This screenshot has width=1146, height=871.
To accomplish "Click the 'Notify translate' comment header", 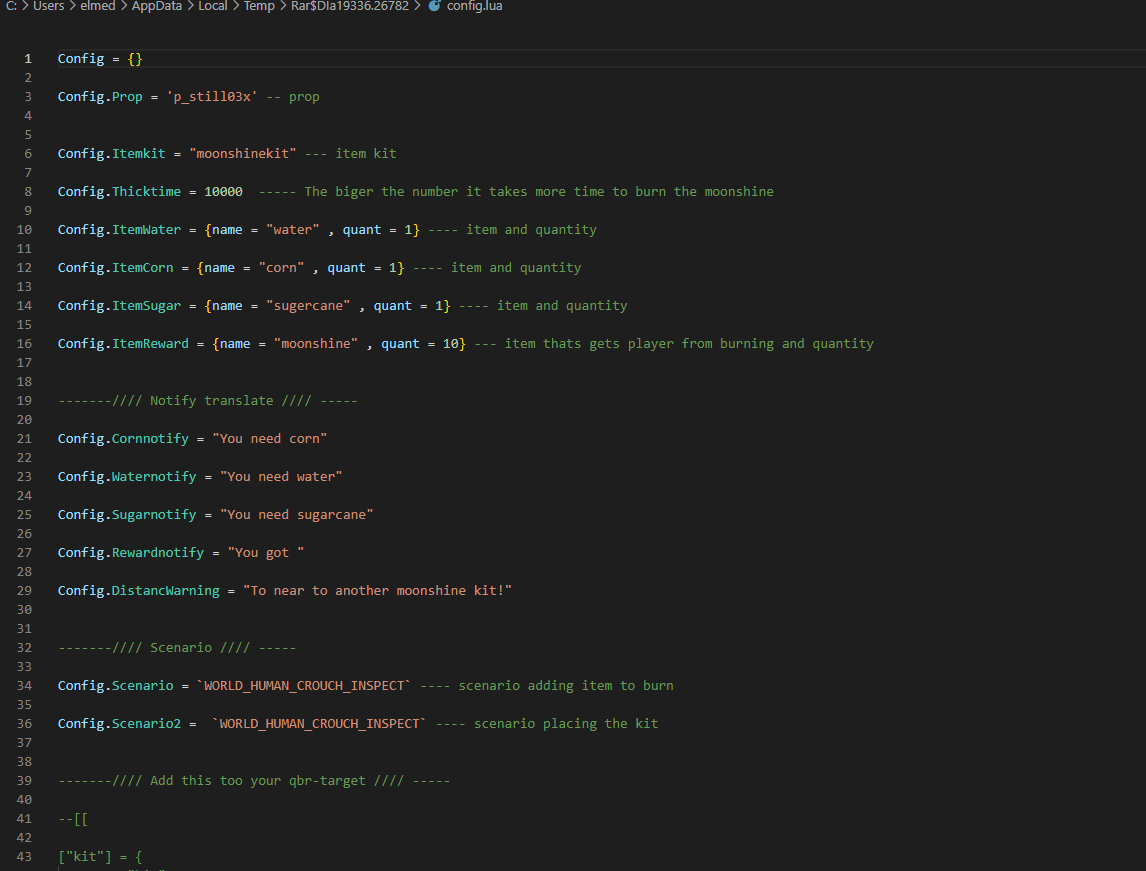I will pos(208,400).
